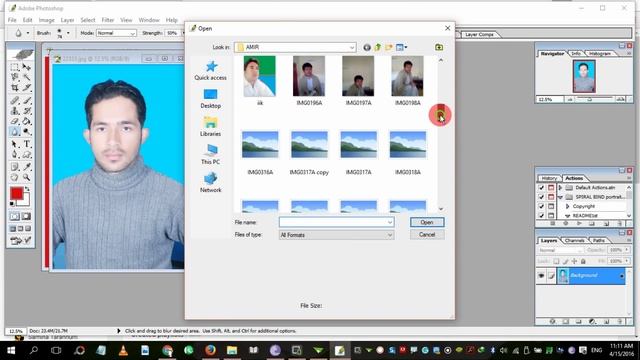Switch to the Channels tab
The width and height of the screenshot is (640, 360).
click(575, 241)
